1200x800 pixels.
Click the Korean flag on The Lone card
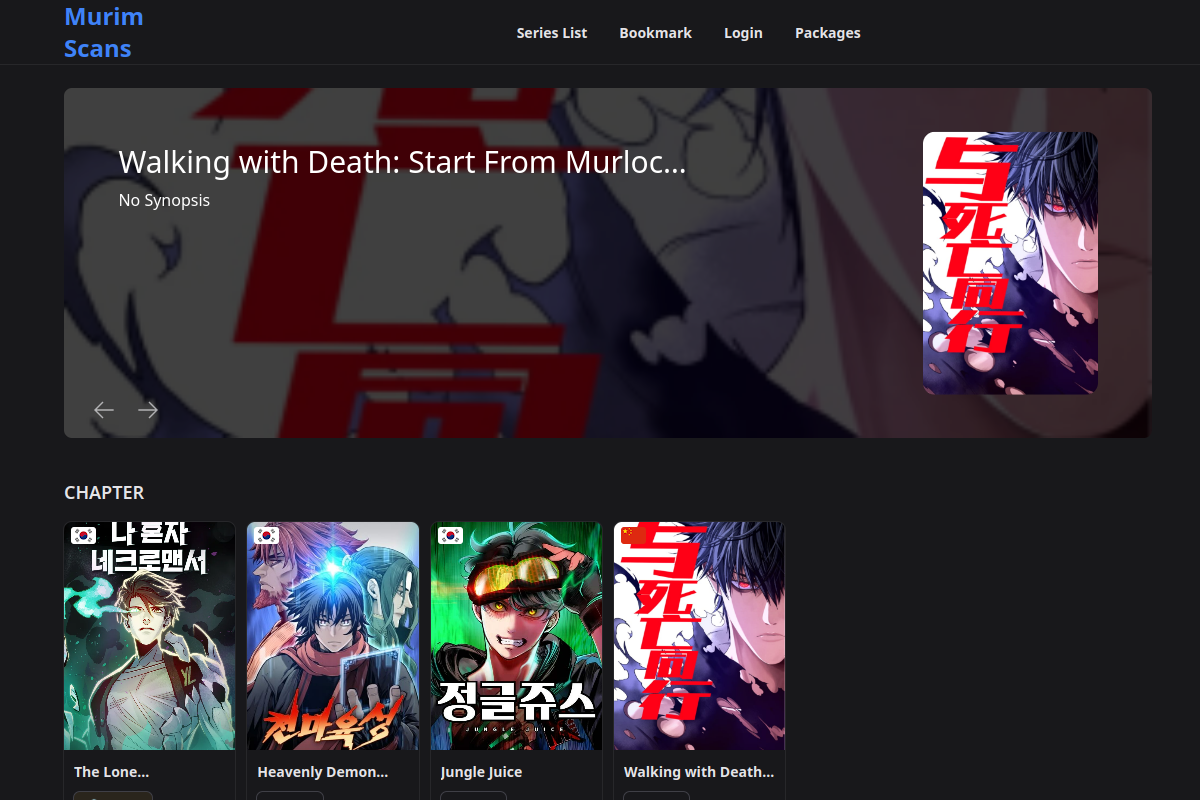(x=83, y=535)
